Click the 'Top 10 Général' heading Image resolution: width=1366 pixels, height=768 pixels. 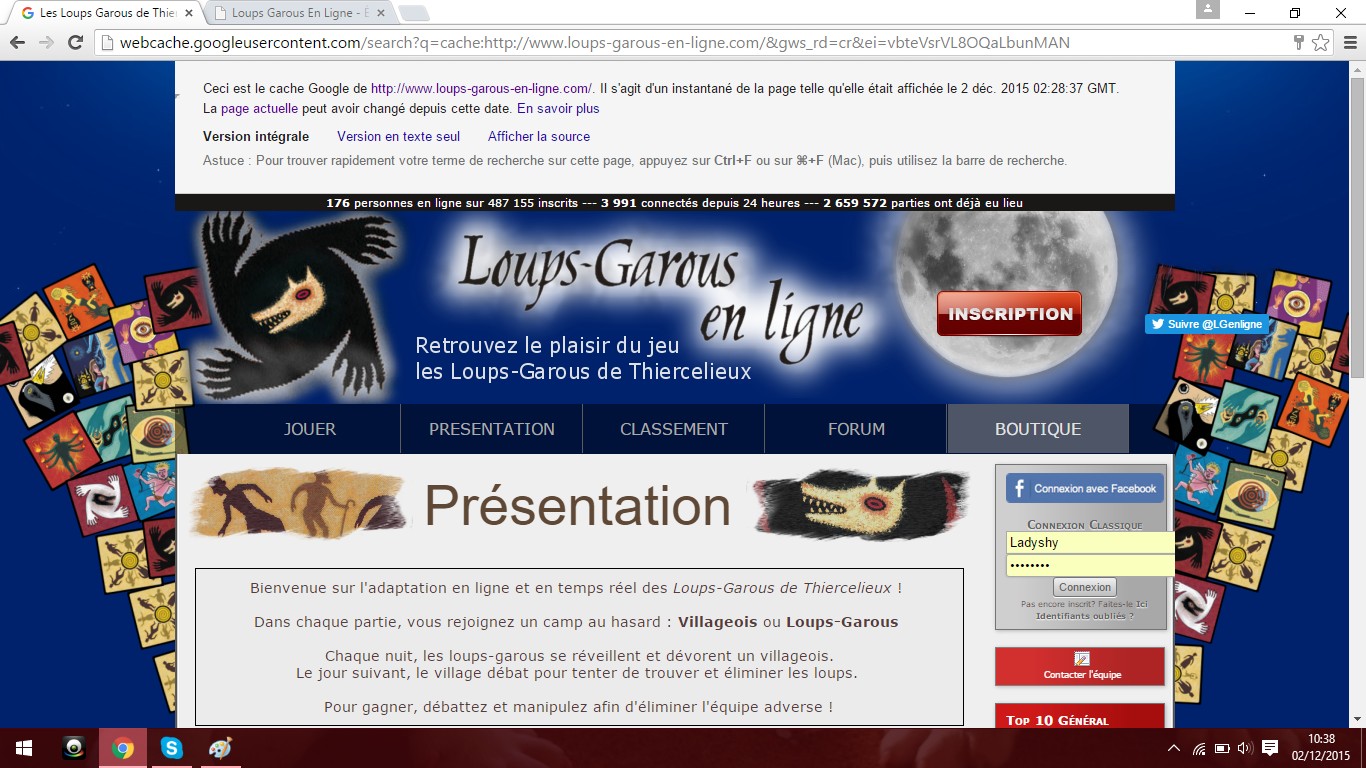(1057, 720)
